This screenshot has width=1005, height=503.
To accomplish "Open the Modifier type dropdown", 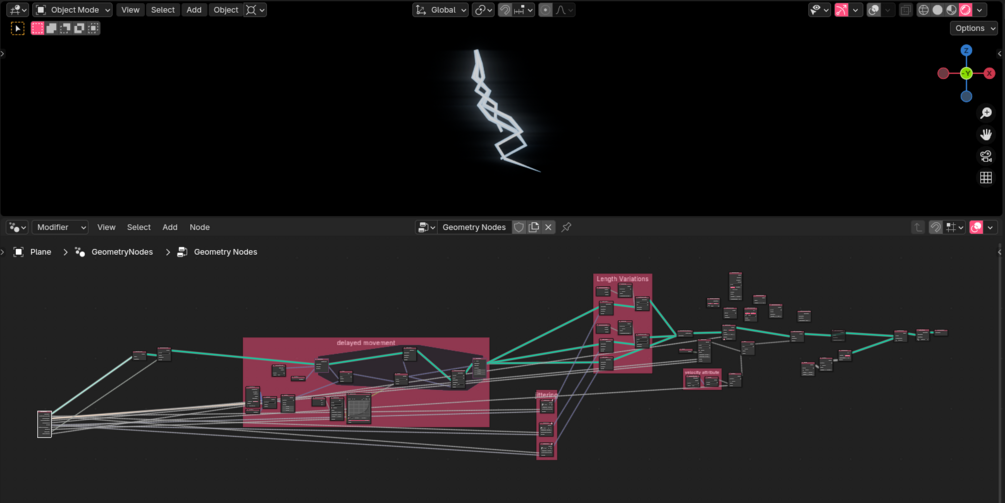I will pos(60,227).
